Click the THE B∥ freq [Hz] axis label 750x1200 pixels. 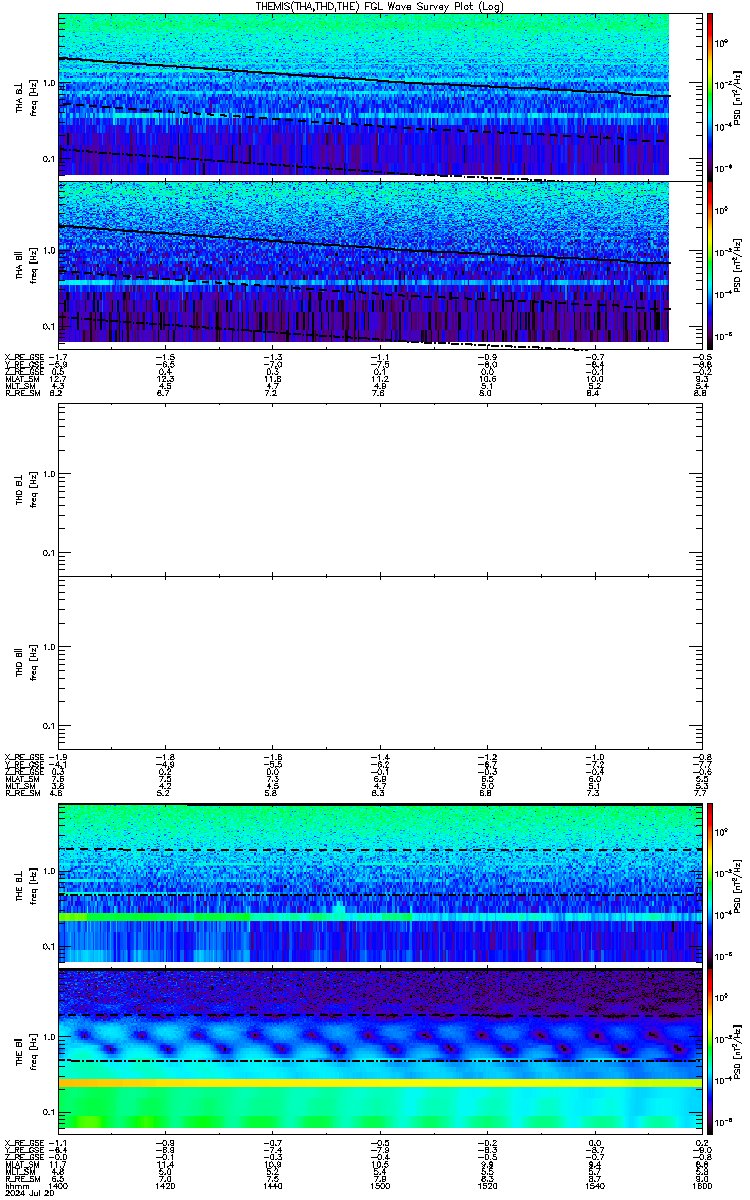pyautogui.click(x=34, y=1050)
